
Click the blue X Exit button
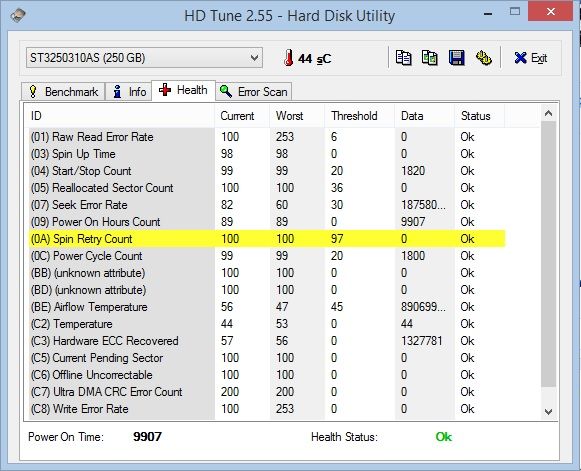(x=531, y=58)
